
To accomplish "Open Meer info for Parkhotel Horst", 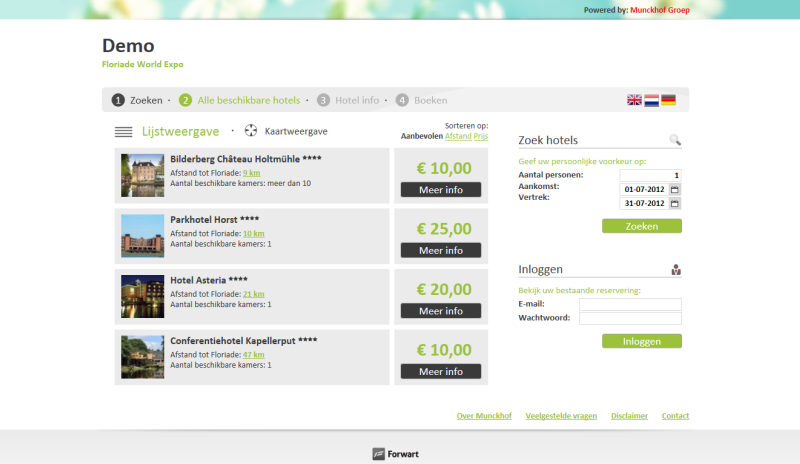I will pos(441,250).
